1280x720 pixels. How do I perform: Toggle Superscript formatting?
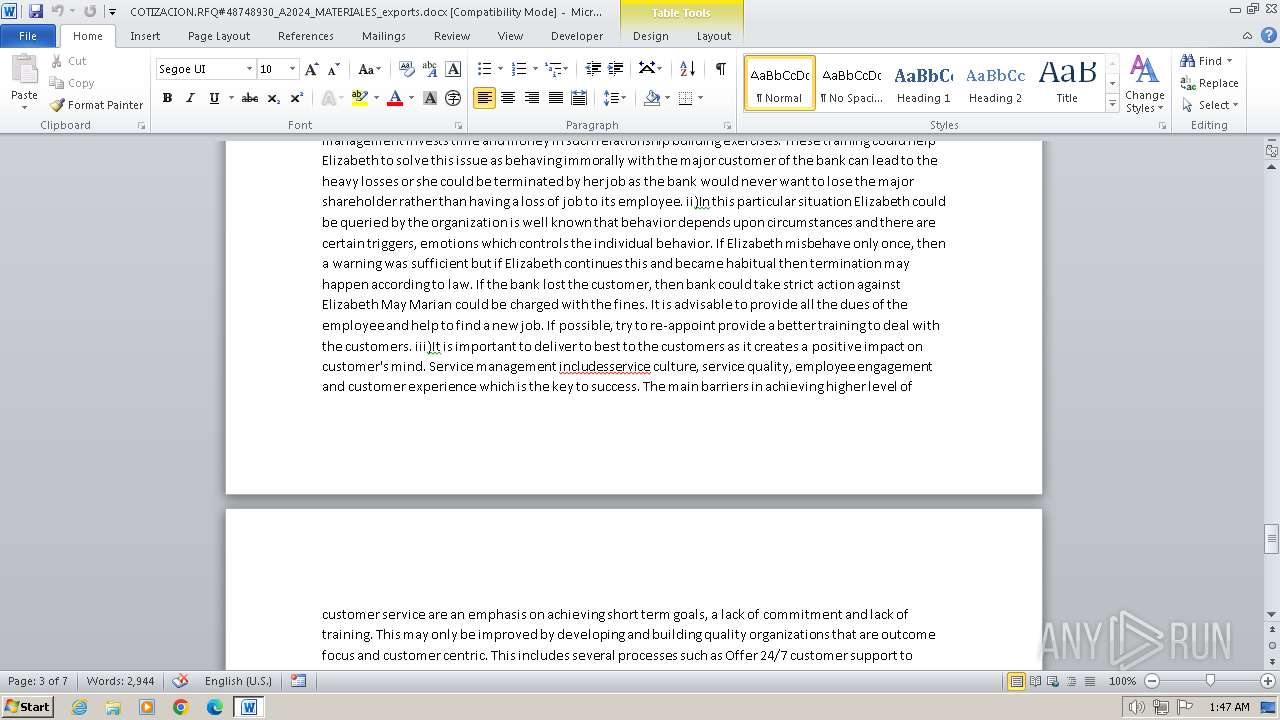pos(297,98)
